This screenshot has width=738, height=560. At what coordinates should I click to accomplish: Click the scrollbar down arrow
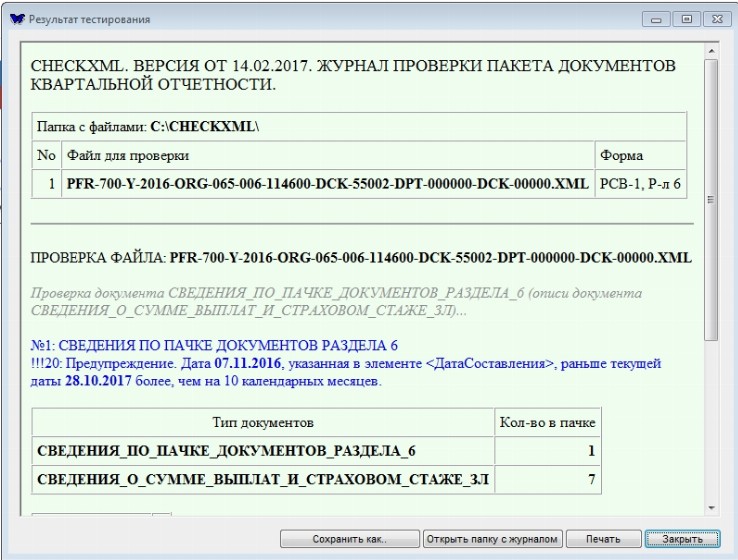tap(711, 508)
